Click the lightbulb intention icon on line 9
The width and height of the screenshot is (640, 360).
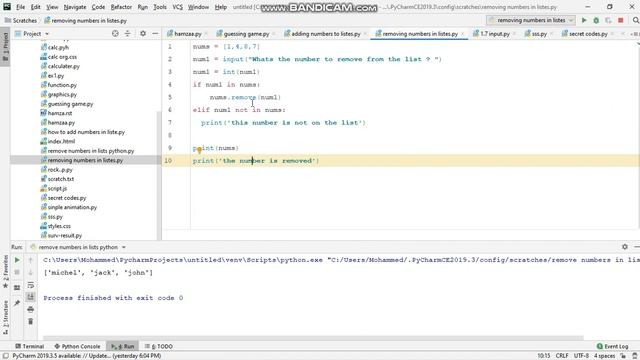(x=200, y=150)
